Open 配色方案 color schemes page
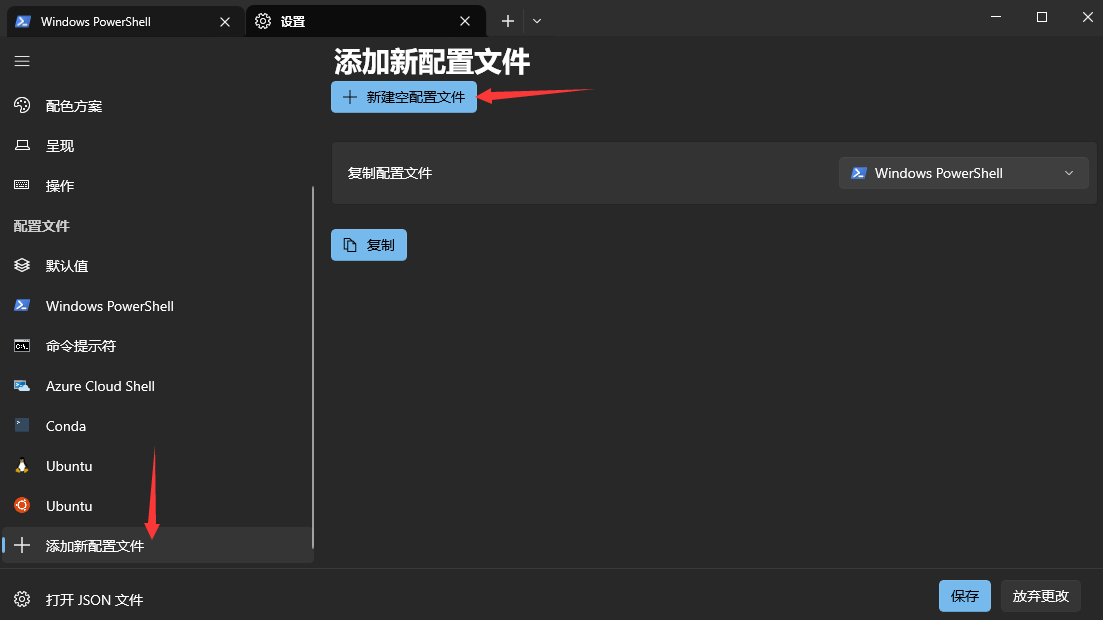 (74, 106)
